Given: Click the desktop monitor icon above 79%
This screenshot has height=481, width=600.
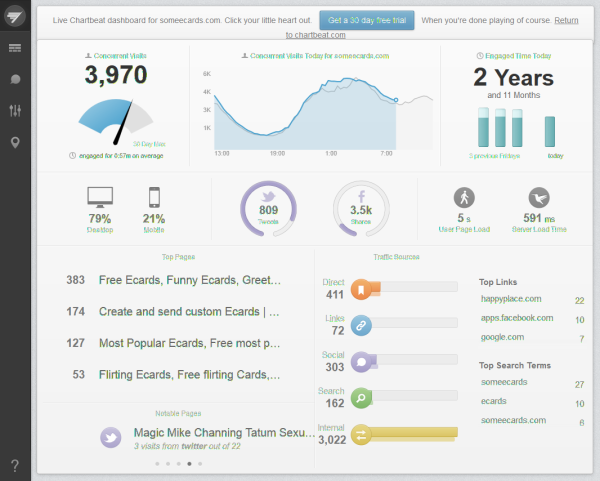Looking at the screenshot, I should tap(100, 197).
